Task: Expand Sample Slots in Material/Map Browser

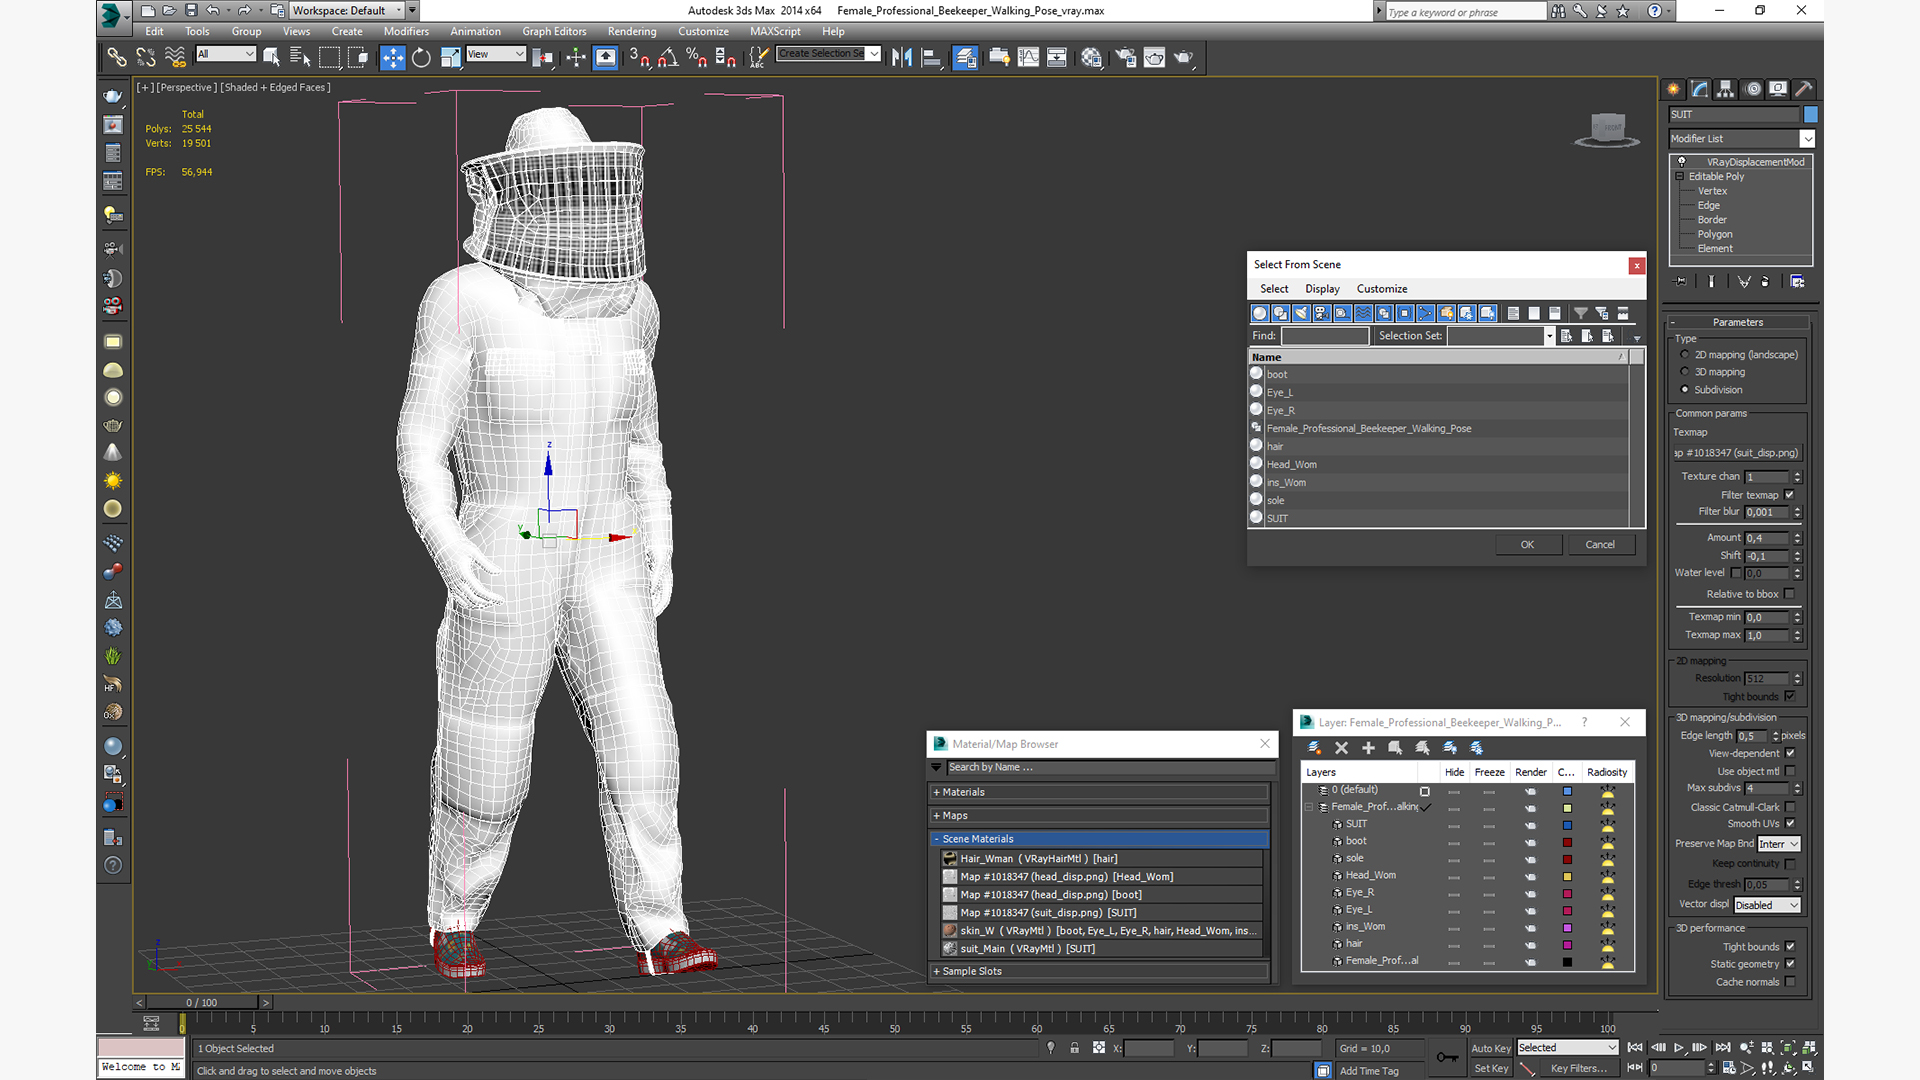Action: pyautogui.click(x=1098, y=971)
